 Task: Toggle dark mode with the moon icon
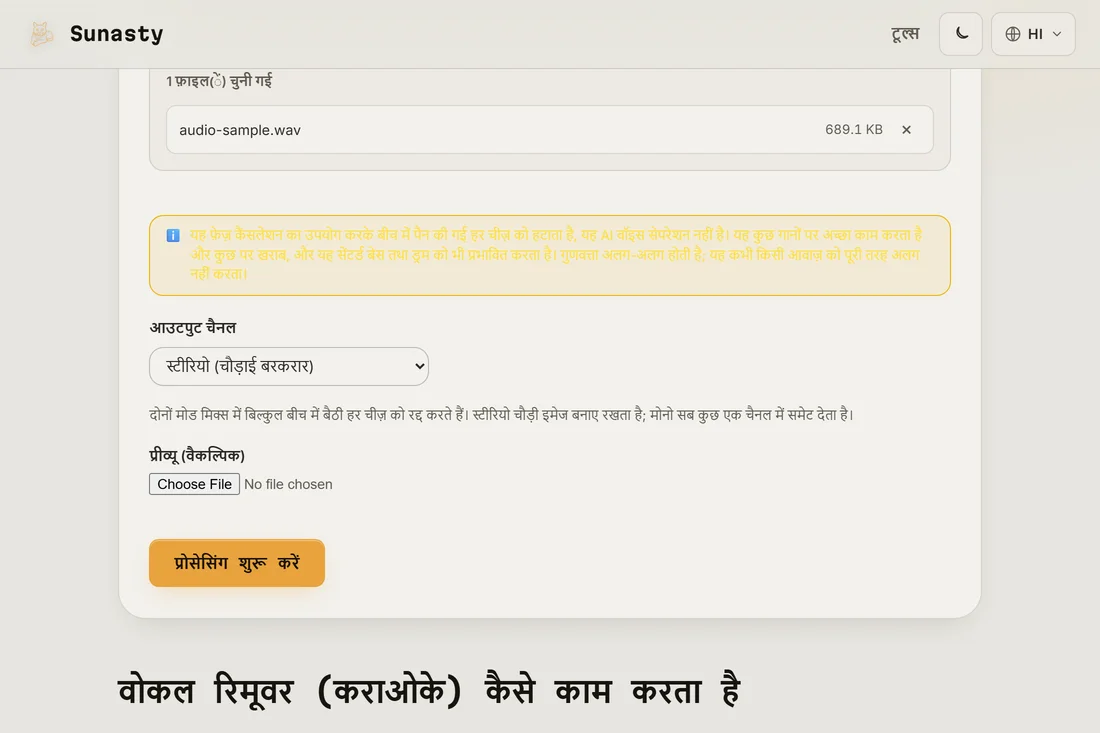coord(961,34)
